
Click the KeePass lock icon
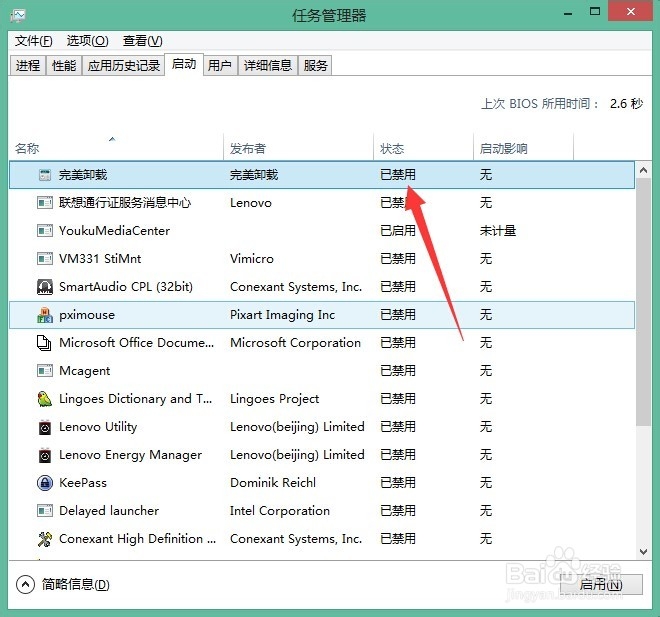tap(45, 483)
